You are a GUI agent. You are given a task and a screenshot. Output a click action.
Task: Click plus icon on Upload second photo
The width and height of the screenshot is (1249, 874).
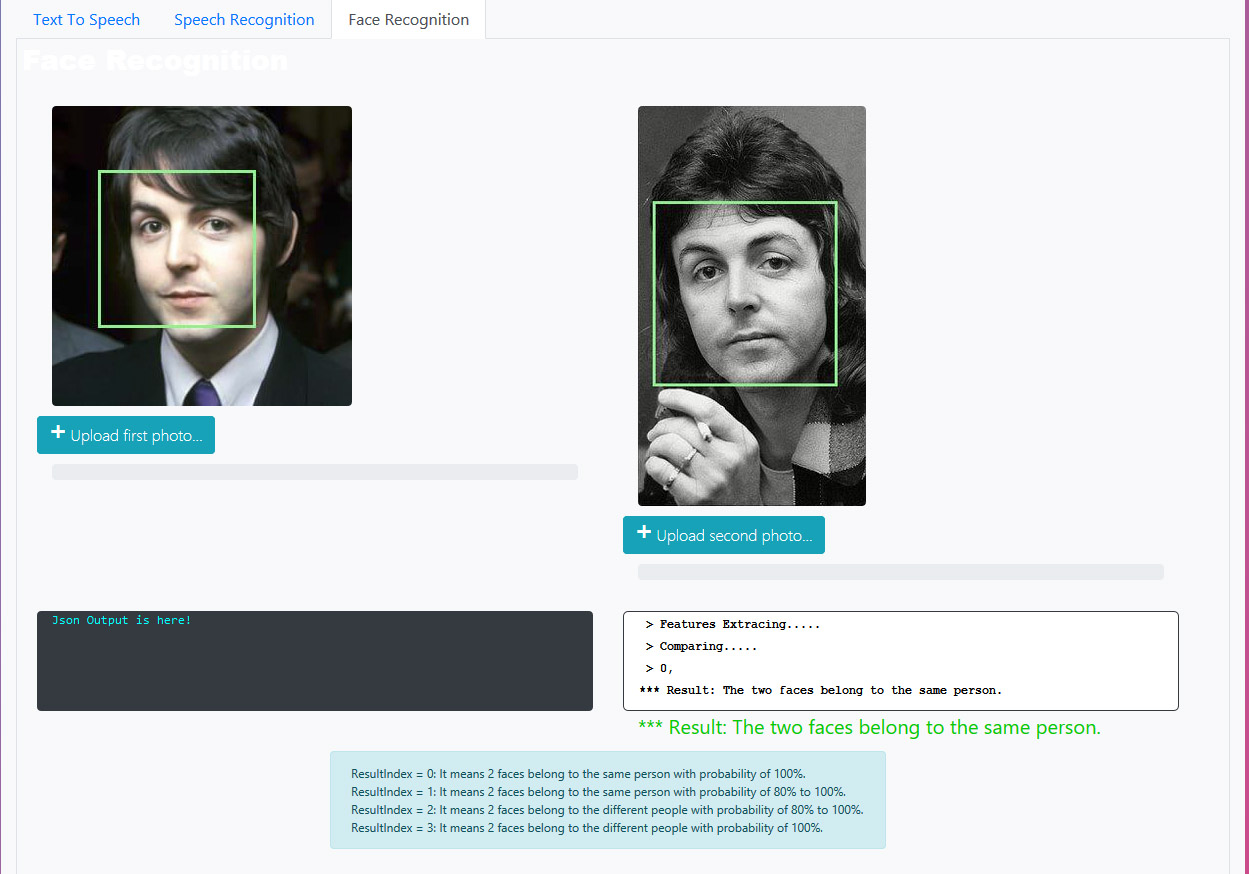644,533
